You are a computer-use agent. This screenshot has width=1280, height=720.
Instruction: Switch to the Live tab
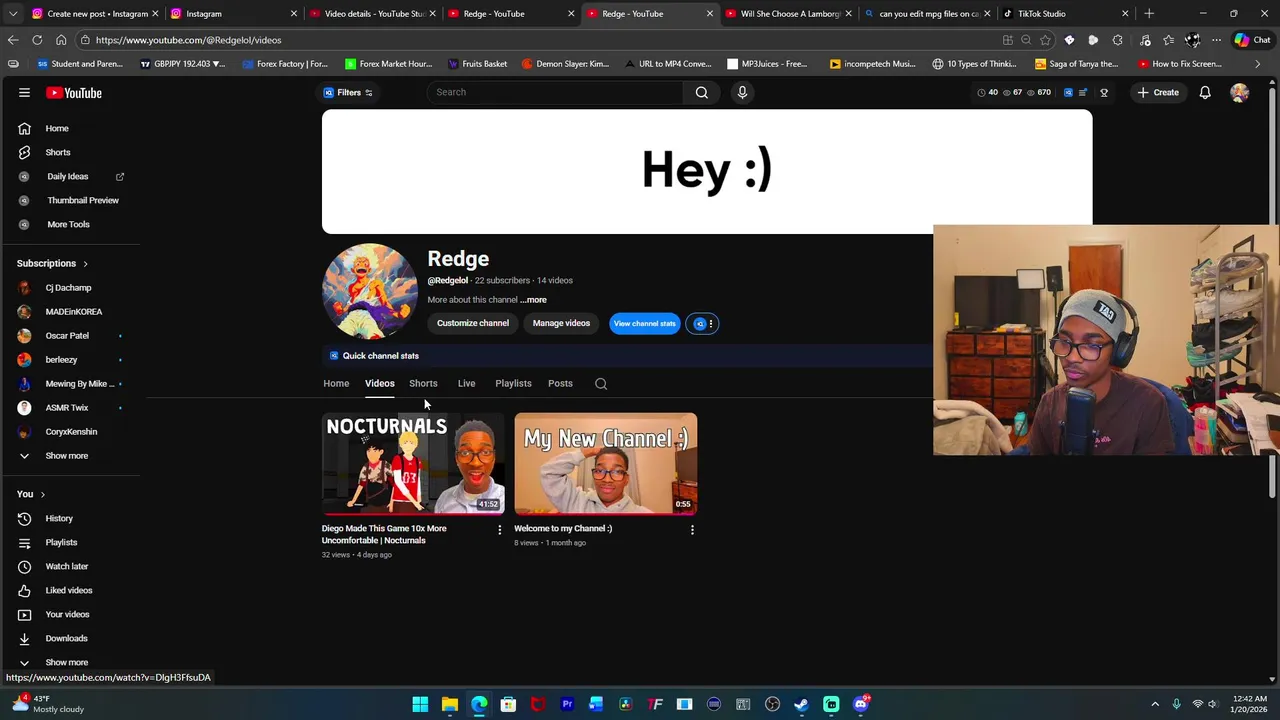pos(466,383)
